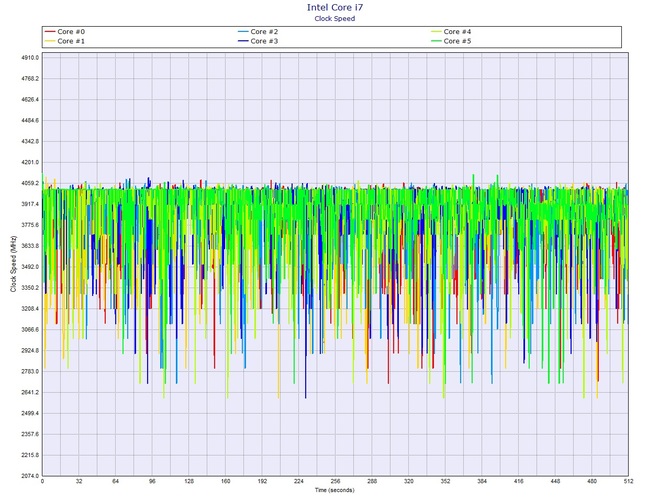Click the 512 x-axis tick label

tap(628, 481)
